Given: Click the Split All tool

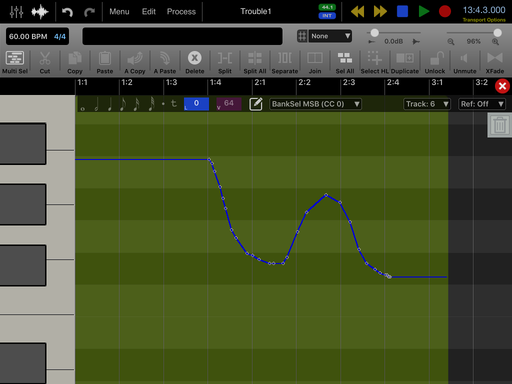Looking at the screenshot, I should pyautogui.click(x=255, y=63).
